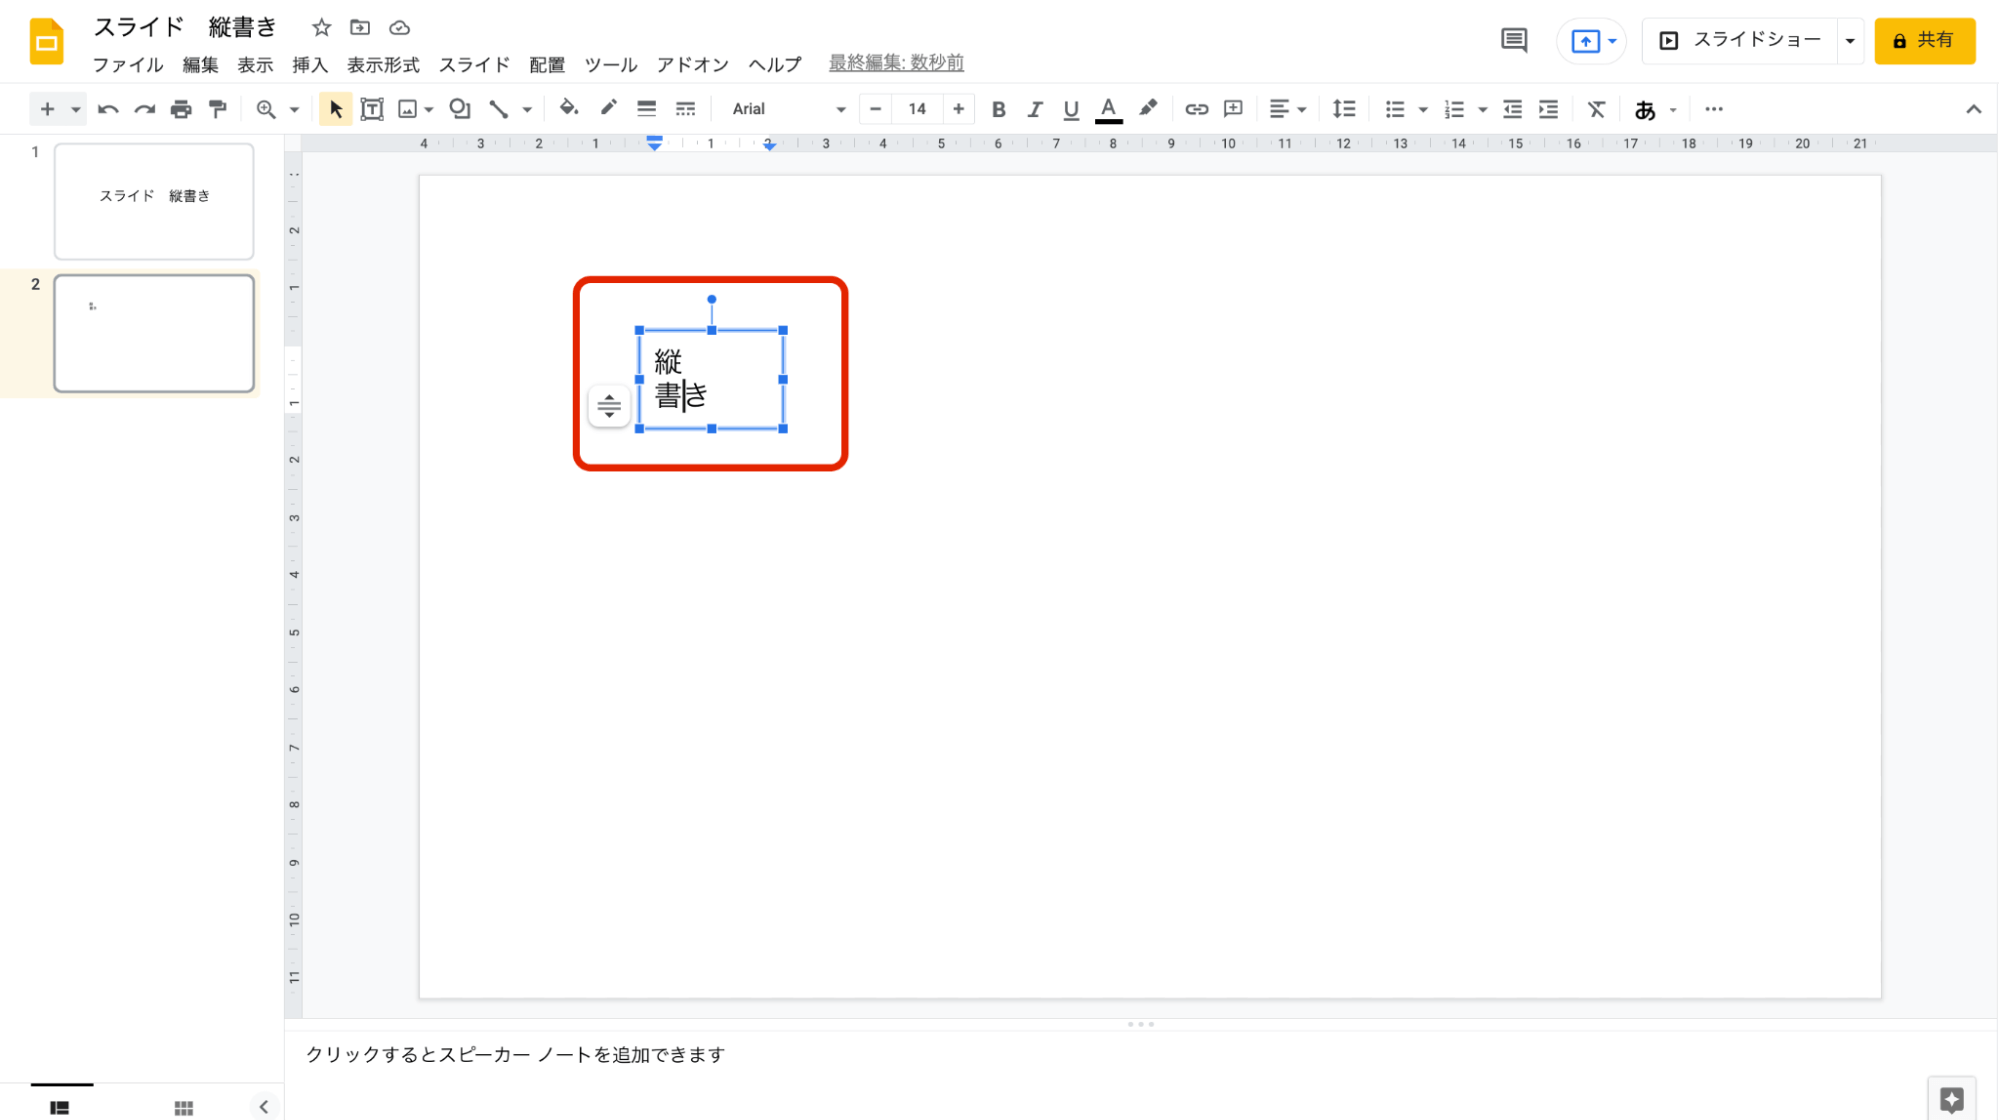This screenshot has height=1120, width=1999.
Task: Collapse the slide filmstrip panel
Action: (x=264, y=1106)
